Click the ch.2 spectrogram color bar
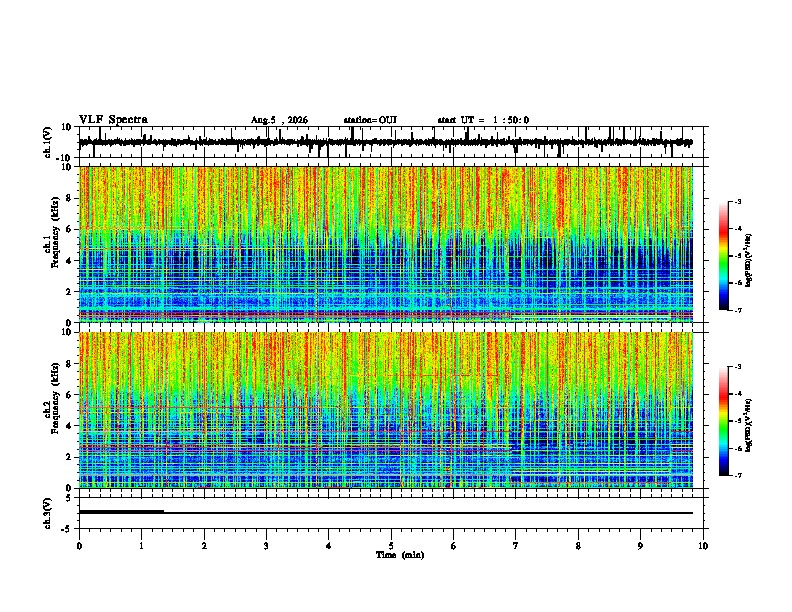This screenshot has height=612, width=792. coord(724,421)
